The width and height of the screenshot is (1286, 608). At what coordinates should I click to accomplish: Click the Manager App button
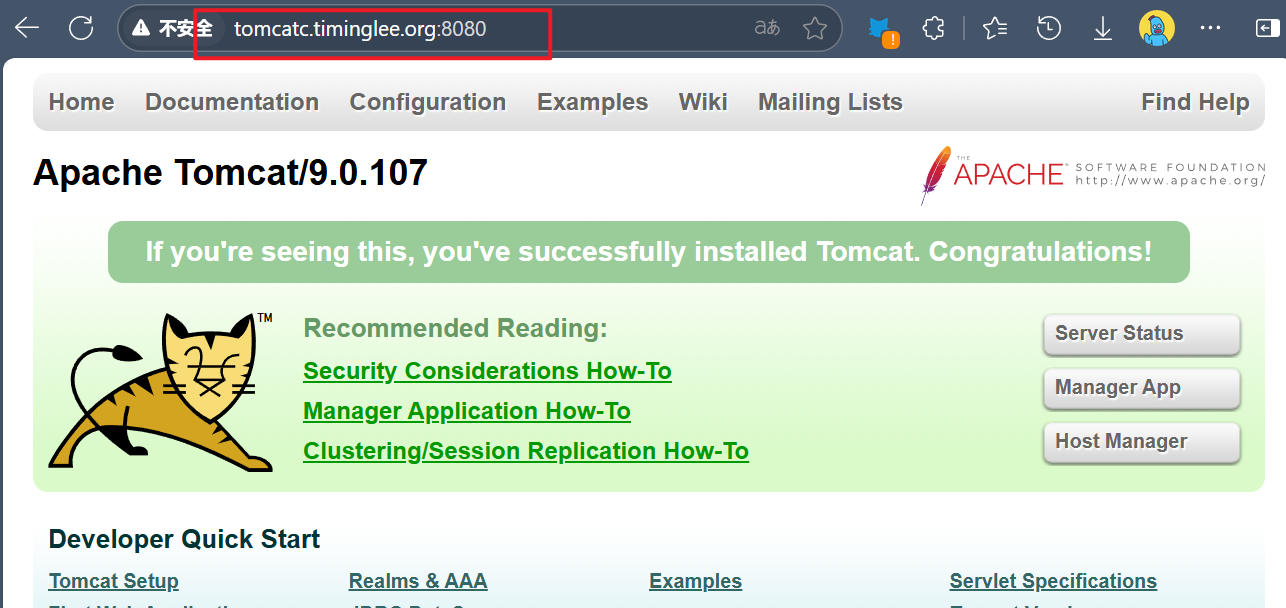click(1141, 388)
